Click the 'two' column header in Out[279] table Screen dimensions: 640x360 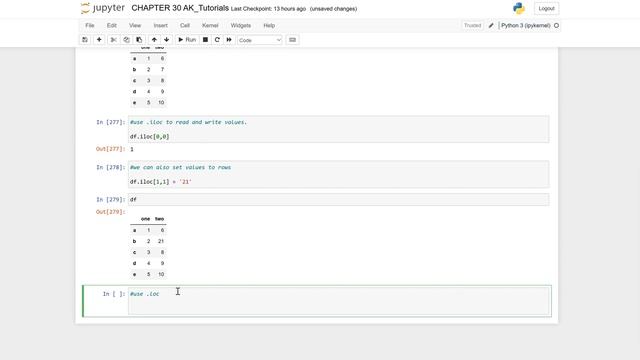pos(159,219)
